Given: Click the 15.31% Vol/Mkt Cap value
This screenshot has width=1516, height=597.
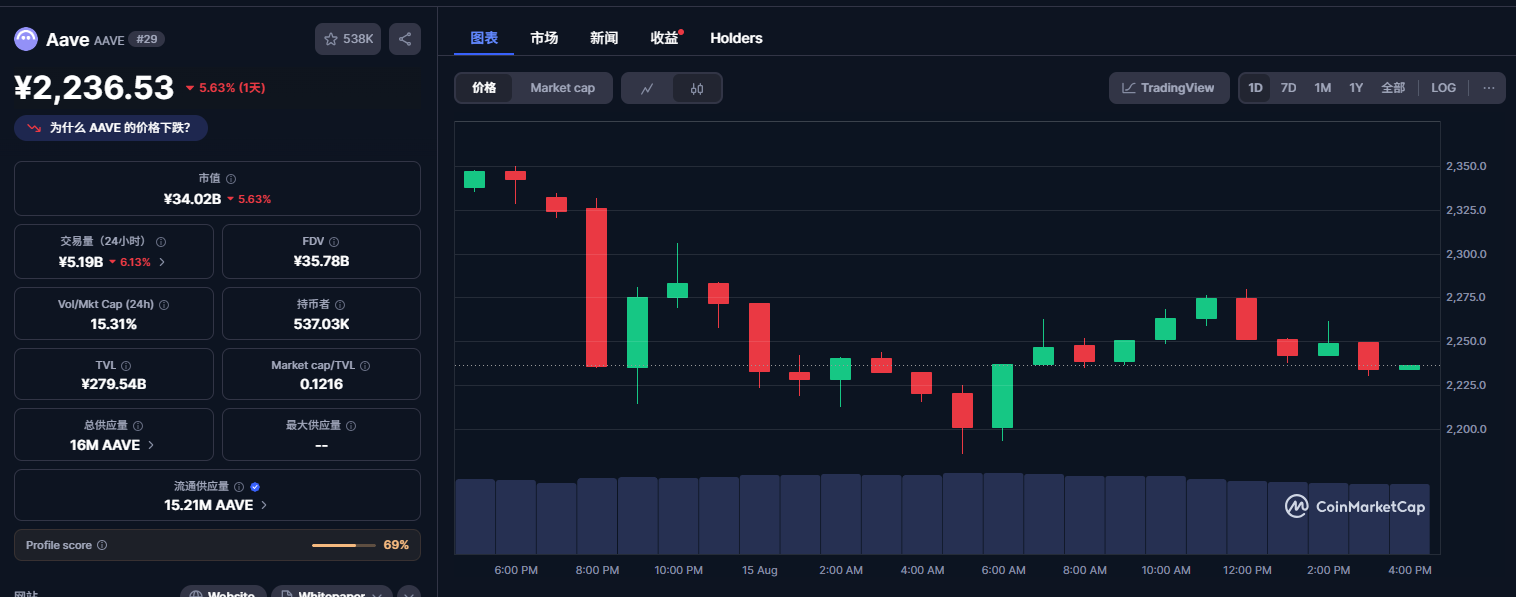Looking at the screenshot, I should pos(113,324).
